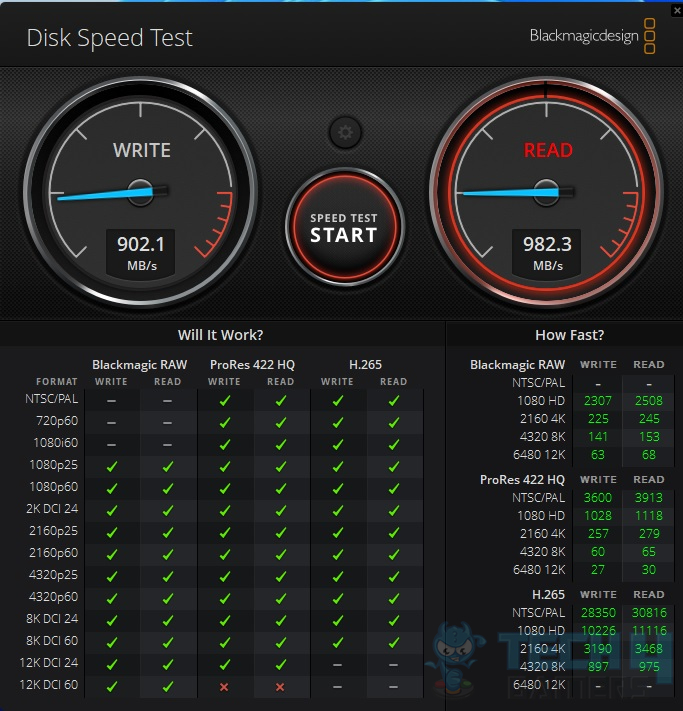Screen dimensions: 683x711
Task: Click the 2160p60 format row label
Action: point(54,553)
